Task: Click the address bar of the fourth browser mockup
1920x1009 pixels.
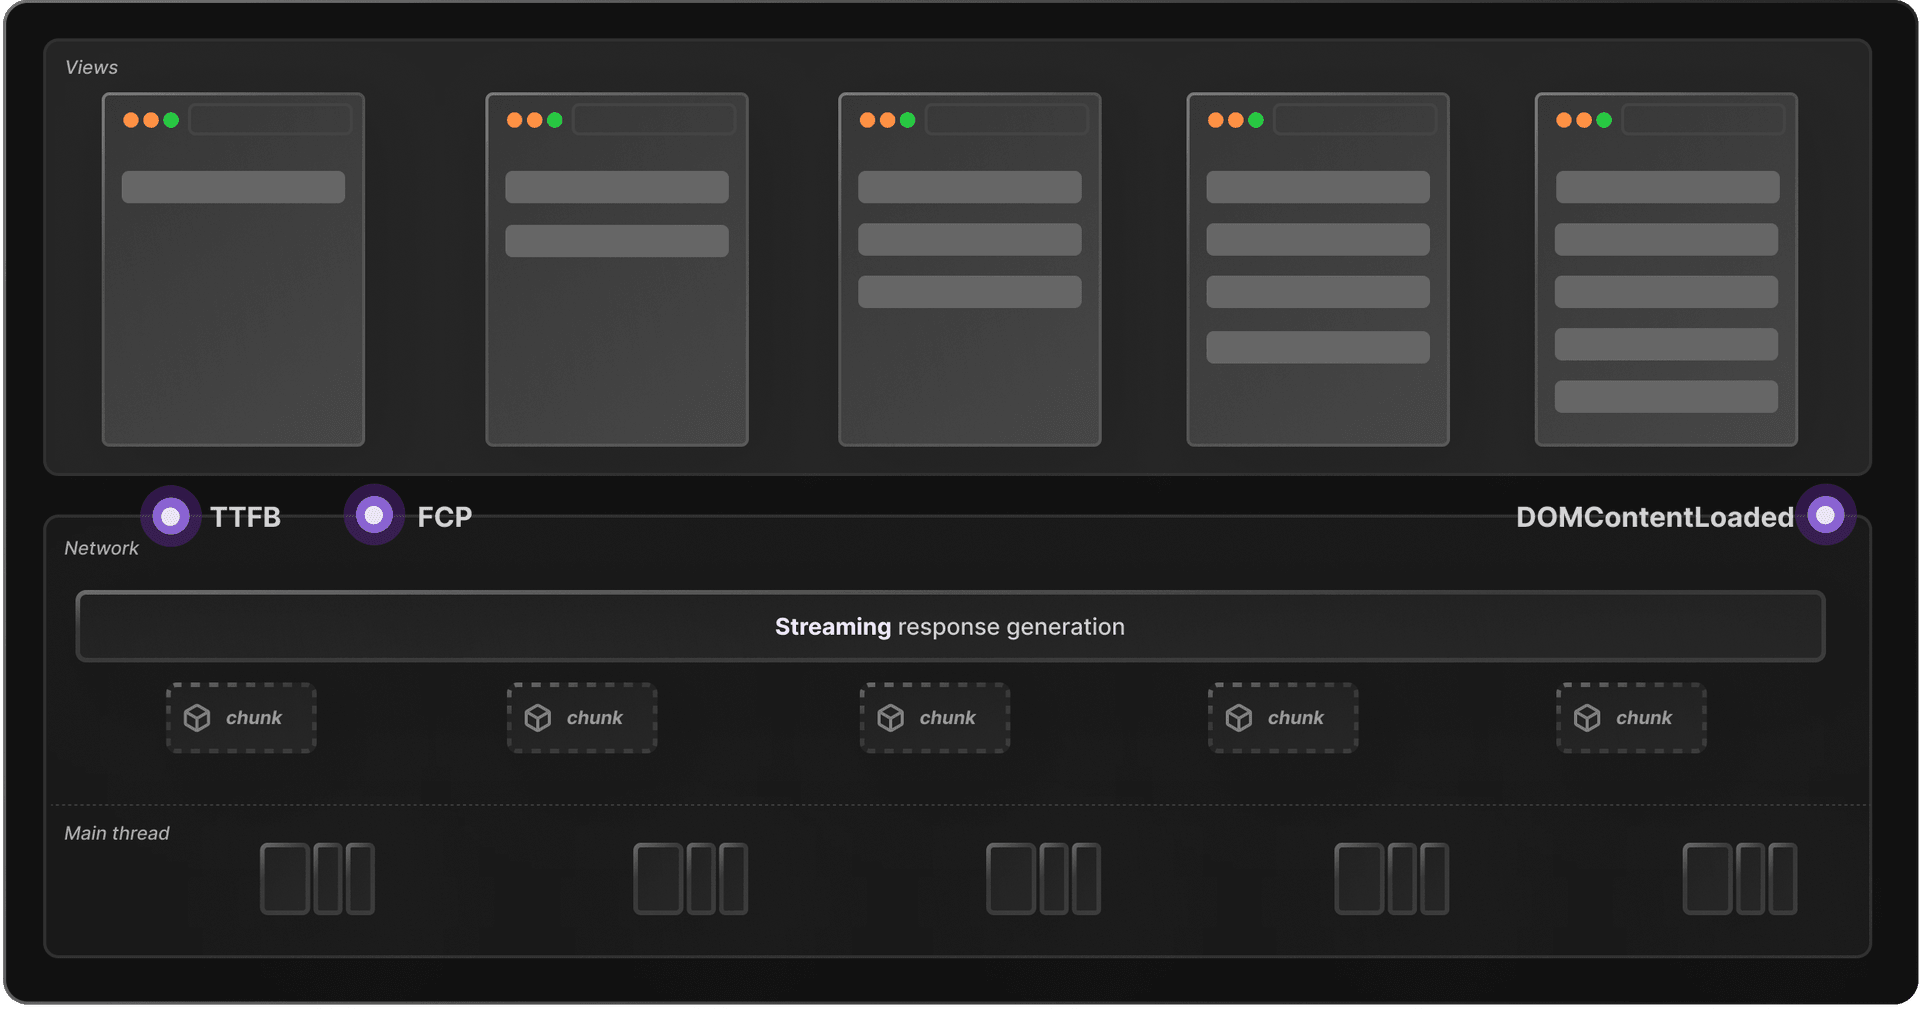Action: (1355, 118)
